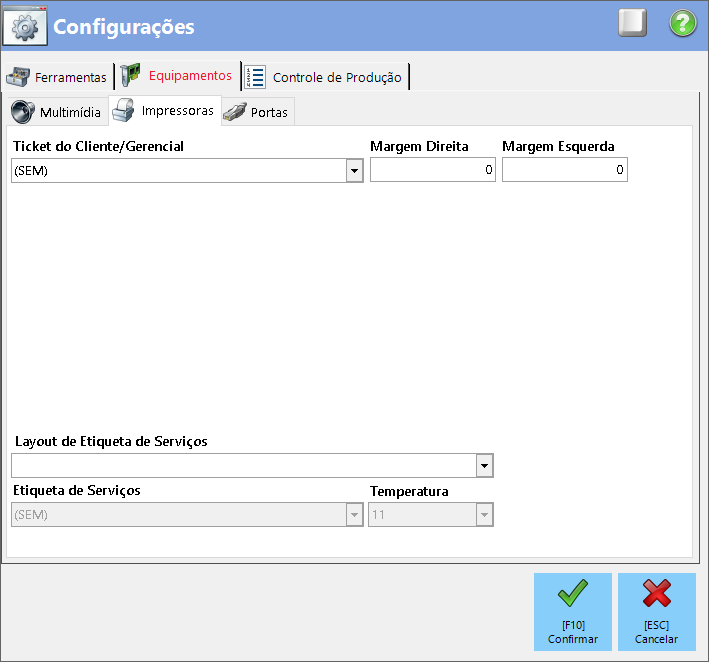Focus the Margem Esquerda input field
This screenshot has width=709, height=662.
click(564, 171)
